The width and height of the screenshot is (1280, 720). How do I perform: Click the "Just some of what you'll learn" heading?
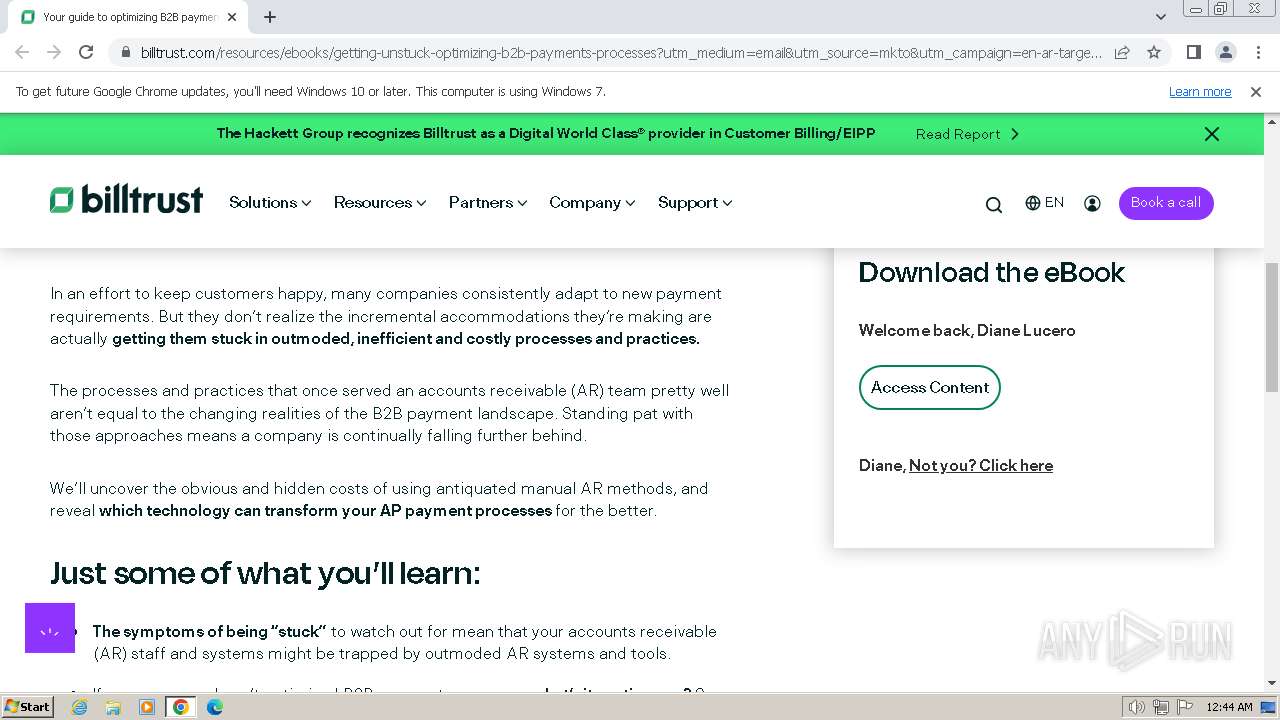click(265, 573)
